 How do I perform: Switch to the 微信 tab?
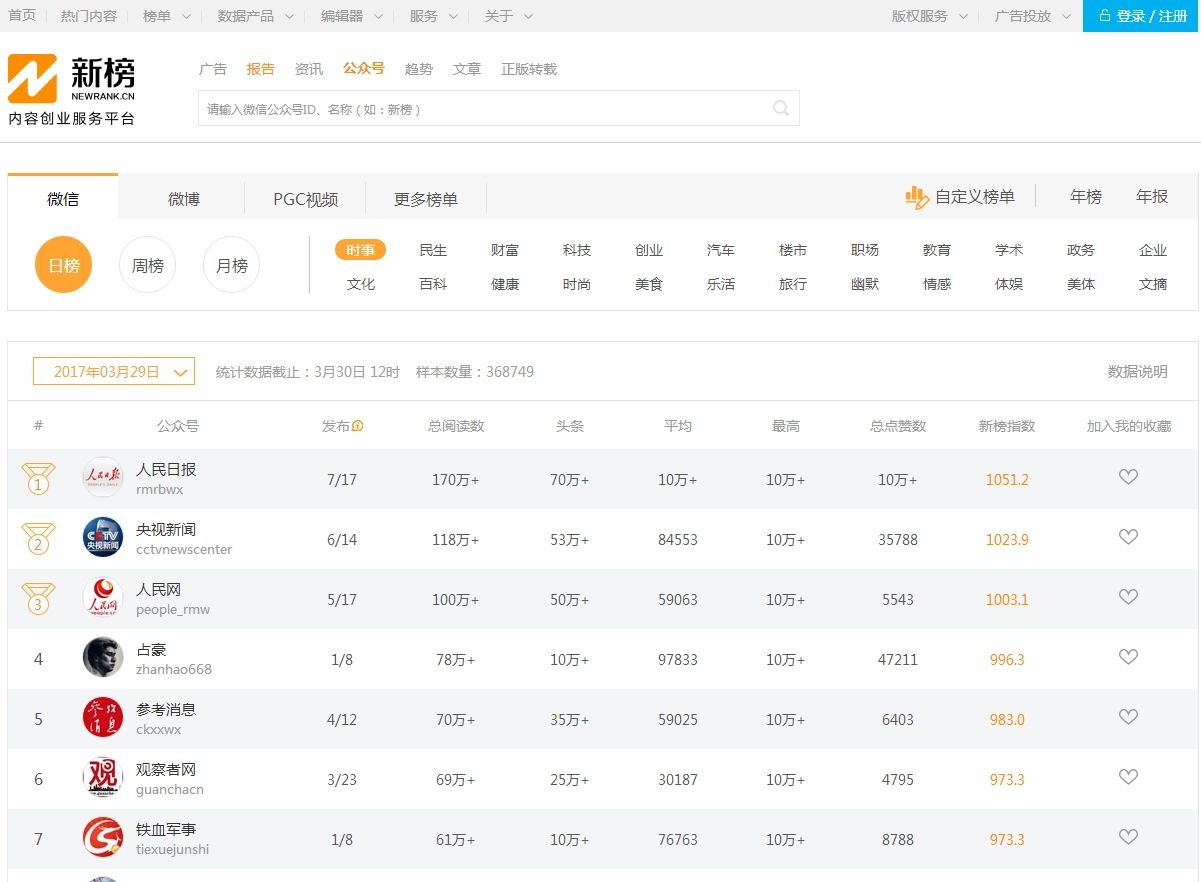[63, 198]
